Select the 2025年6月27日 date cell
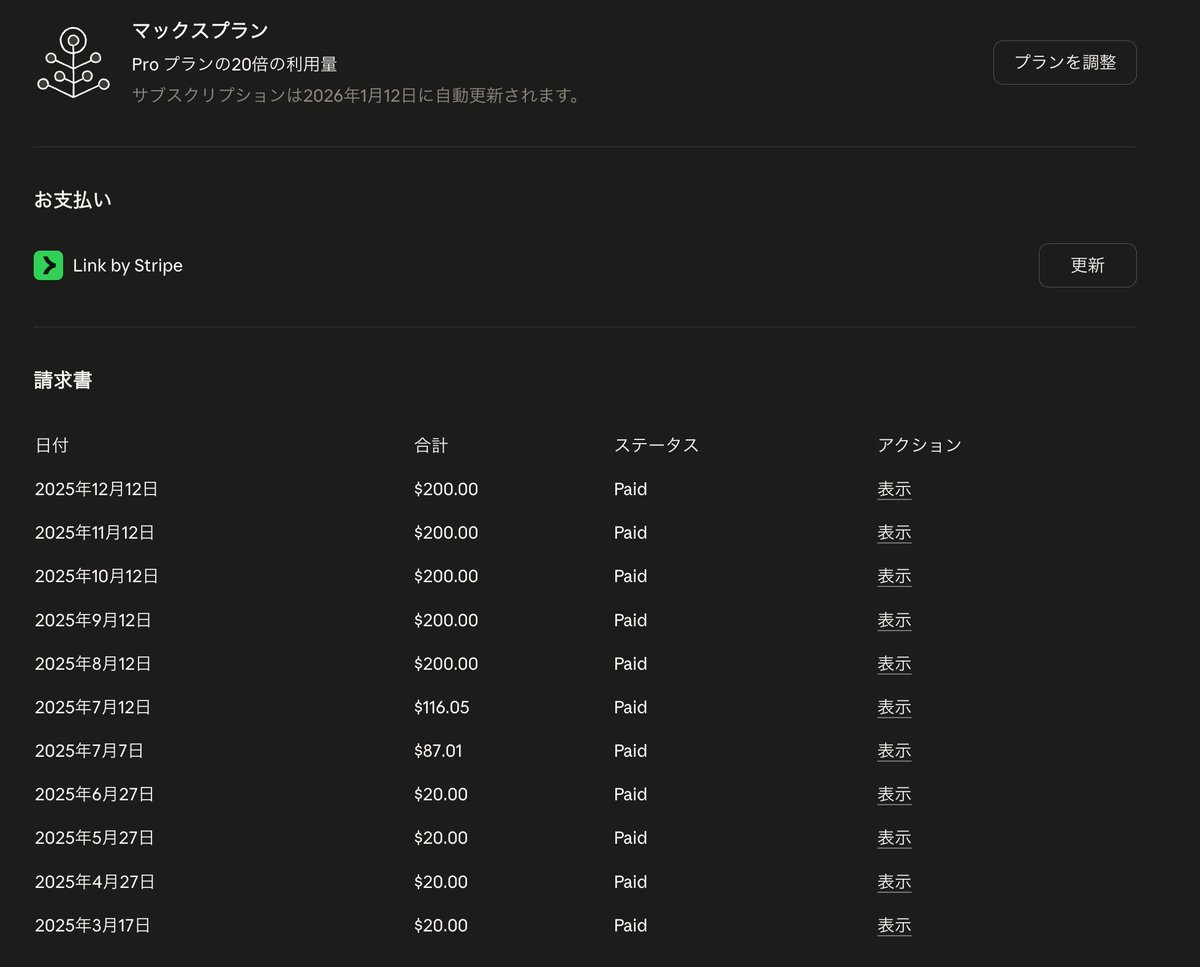 click(x=94, y=795)
